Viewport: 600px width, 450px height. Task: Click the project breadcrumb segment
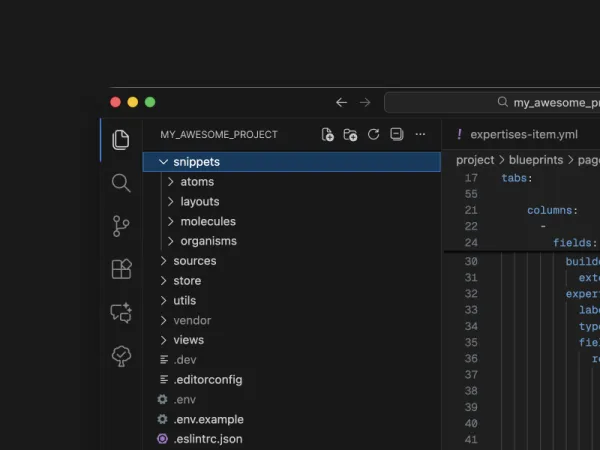[475, 160]
